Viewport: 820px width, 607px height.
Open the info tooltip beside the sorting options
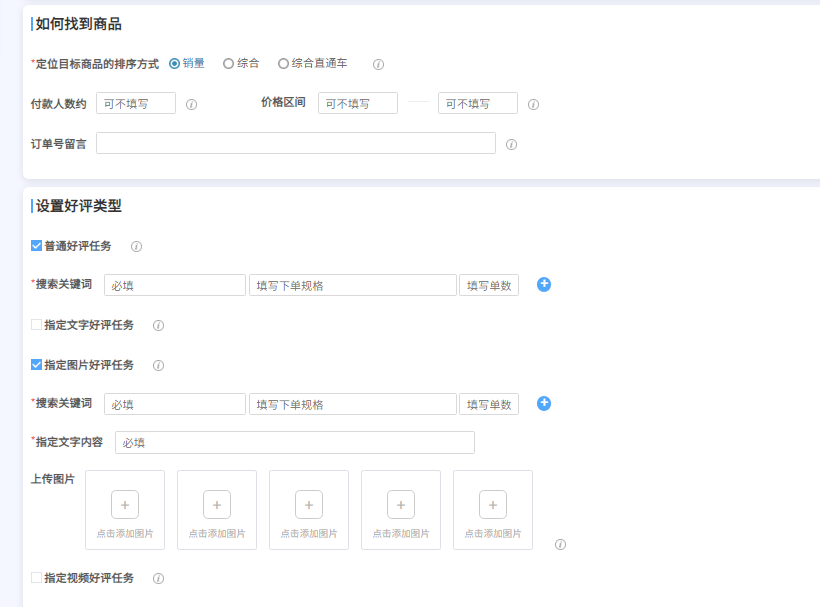pyautogui.click(x=378, y=62)
